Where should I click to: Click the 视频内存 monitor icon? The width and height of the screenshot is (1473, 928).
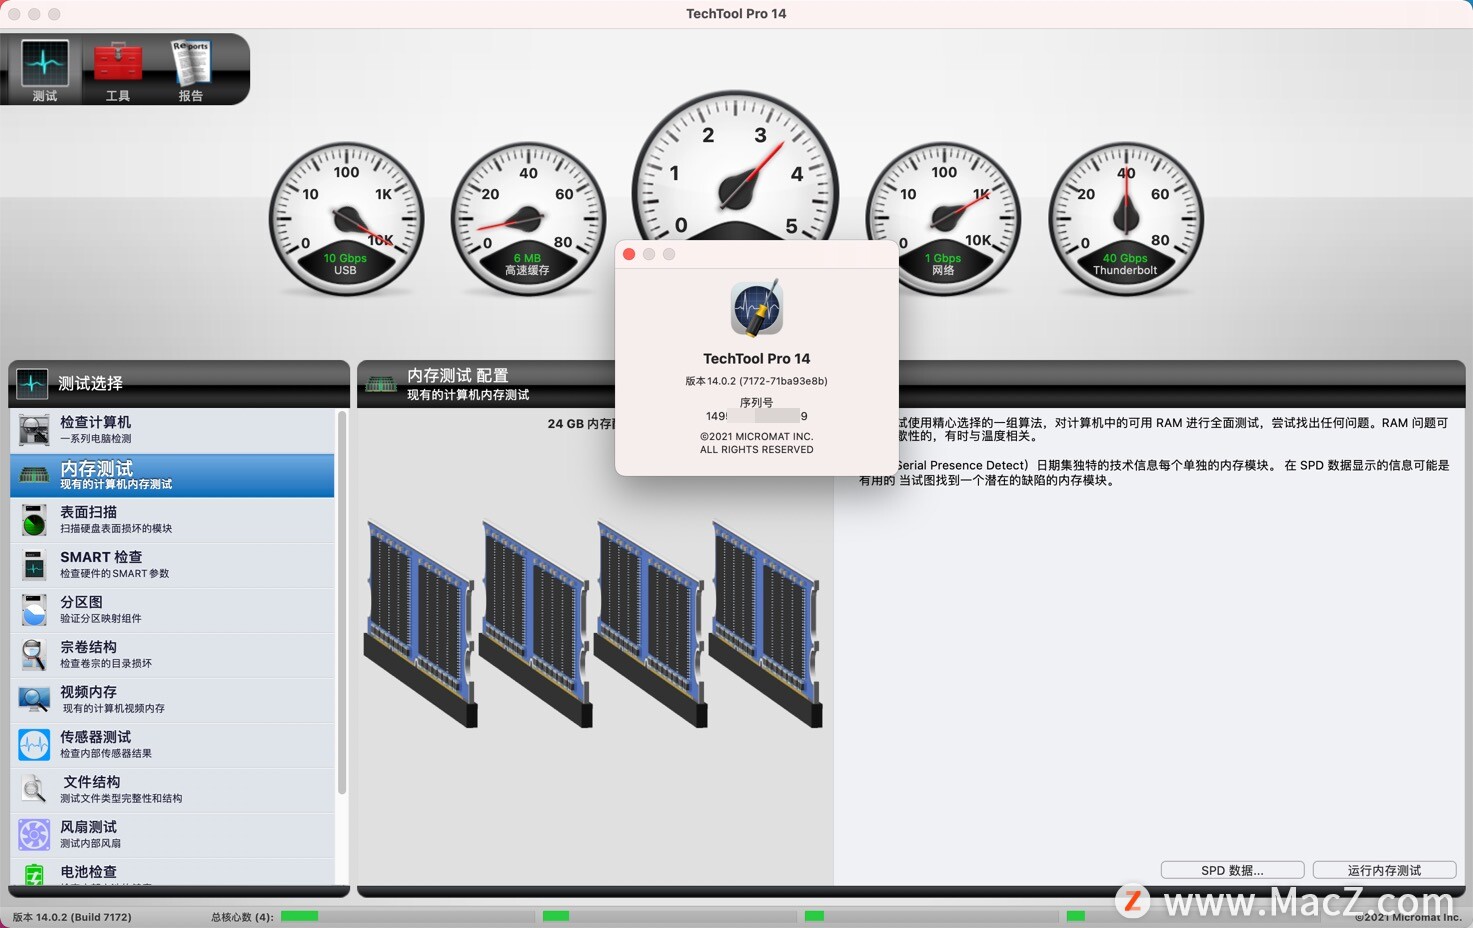[34, 700]
